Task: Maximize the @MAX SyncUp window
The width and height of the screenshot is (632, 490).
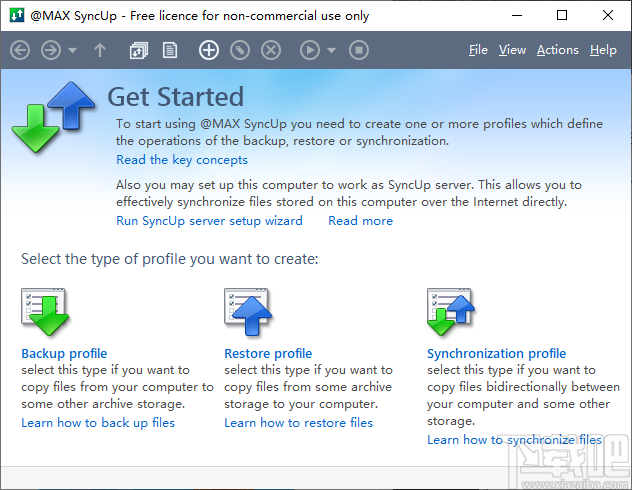Action: pyautogui.click(x=562, y=15)
